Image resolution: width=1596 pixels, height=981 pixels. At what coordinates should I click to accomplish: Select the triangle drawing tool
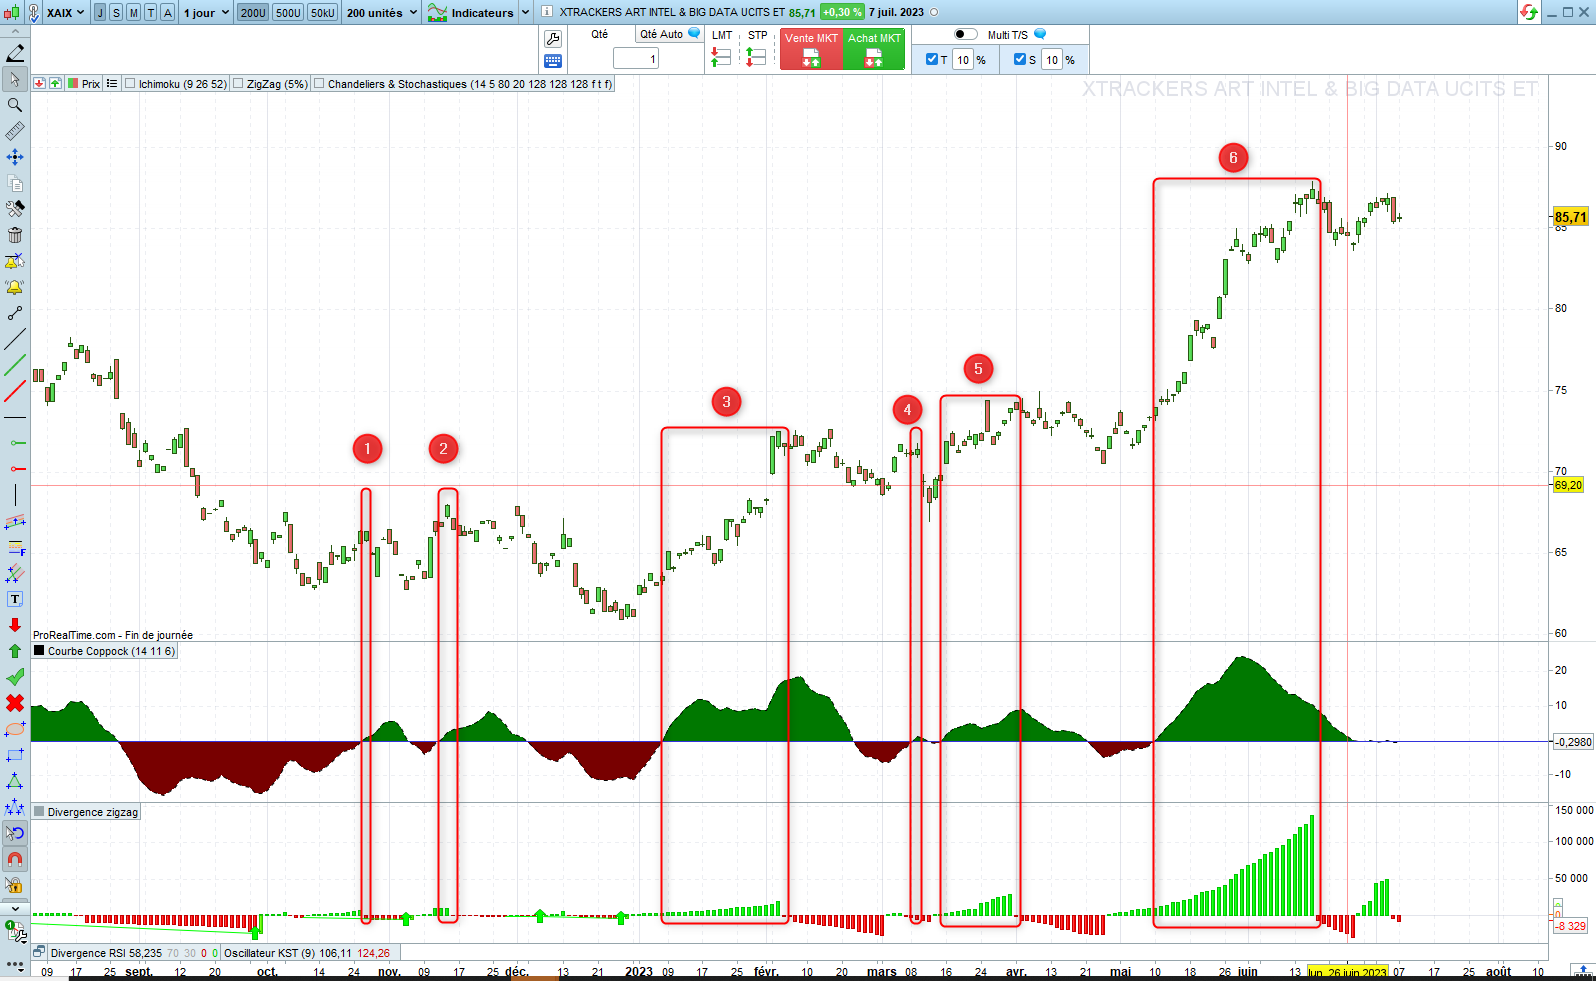tap(15, 781)
